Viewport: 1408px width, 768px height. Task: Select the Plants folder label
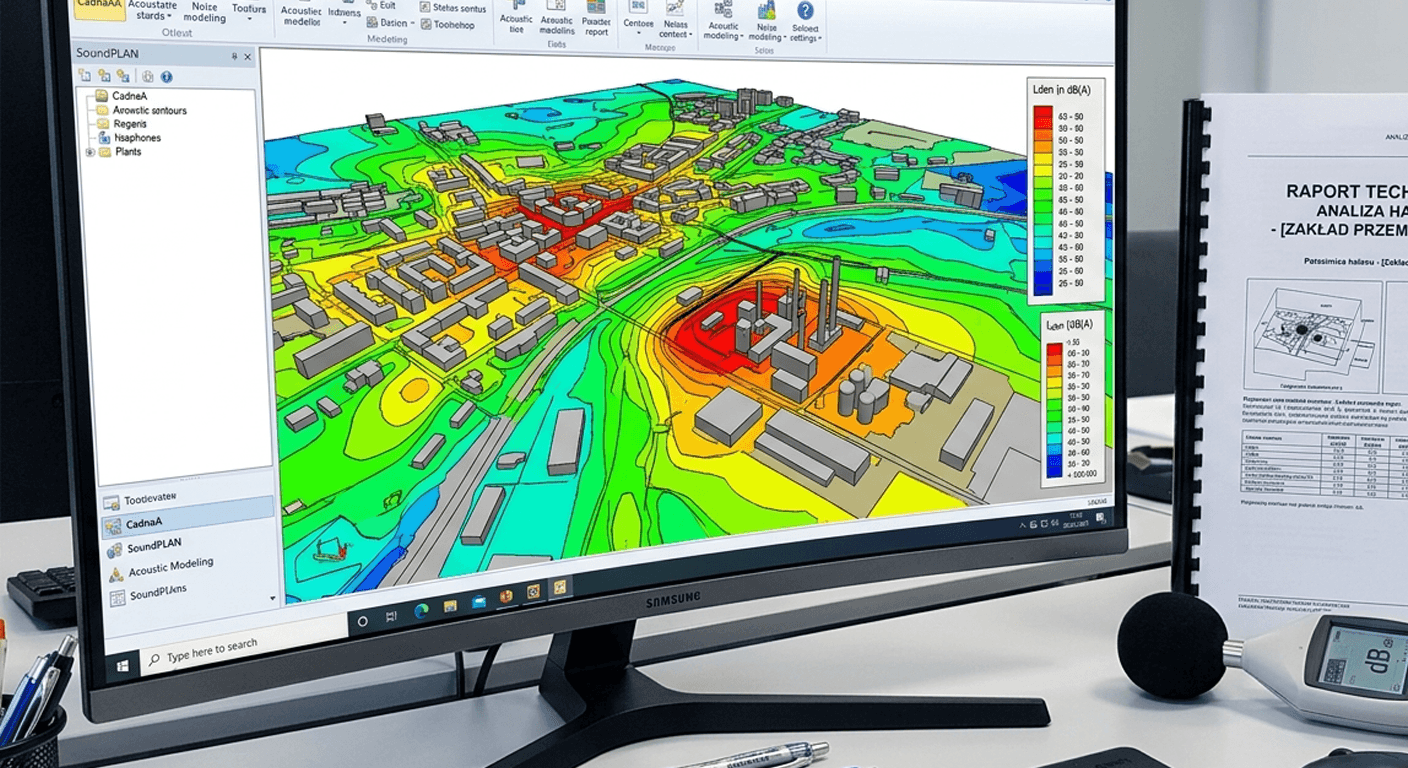point(128,152)
